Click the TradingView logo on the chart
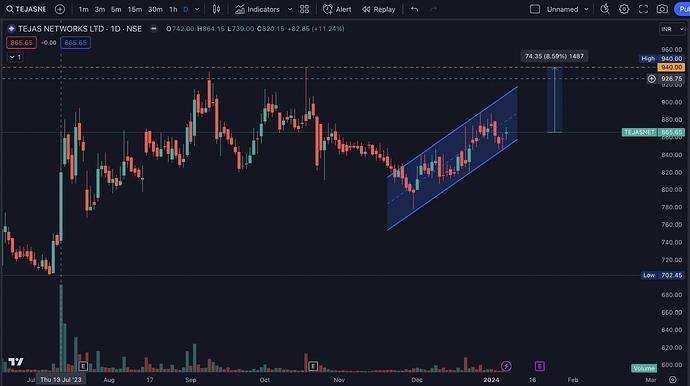The width and height of the screenshot is (690, 386). (16, 362)
